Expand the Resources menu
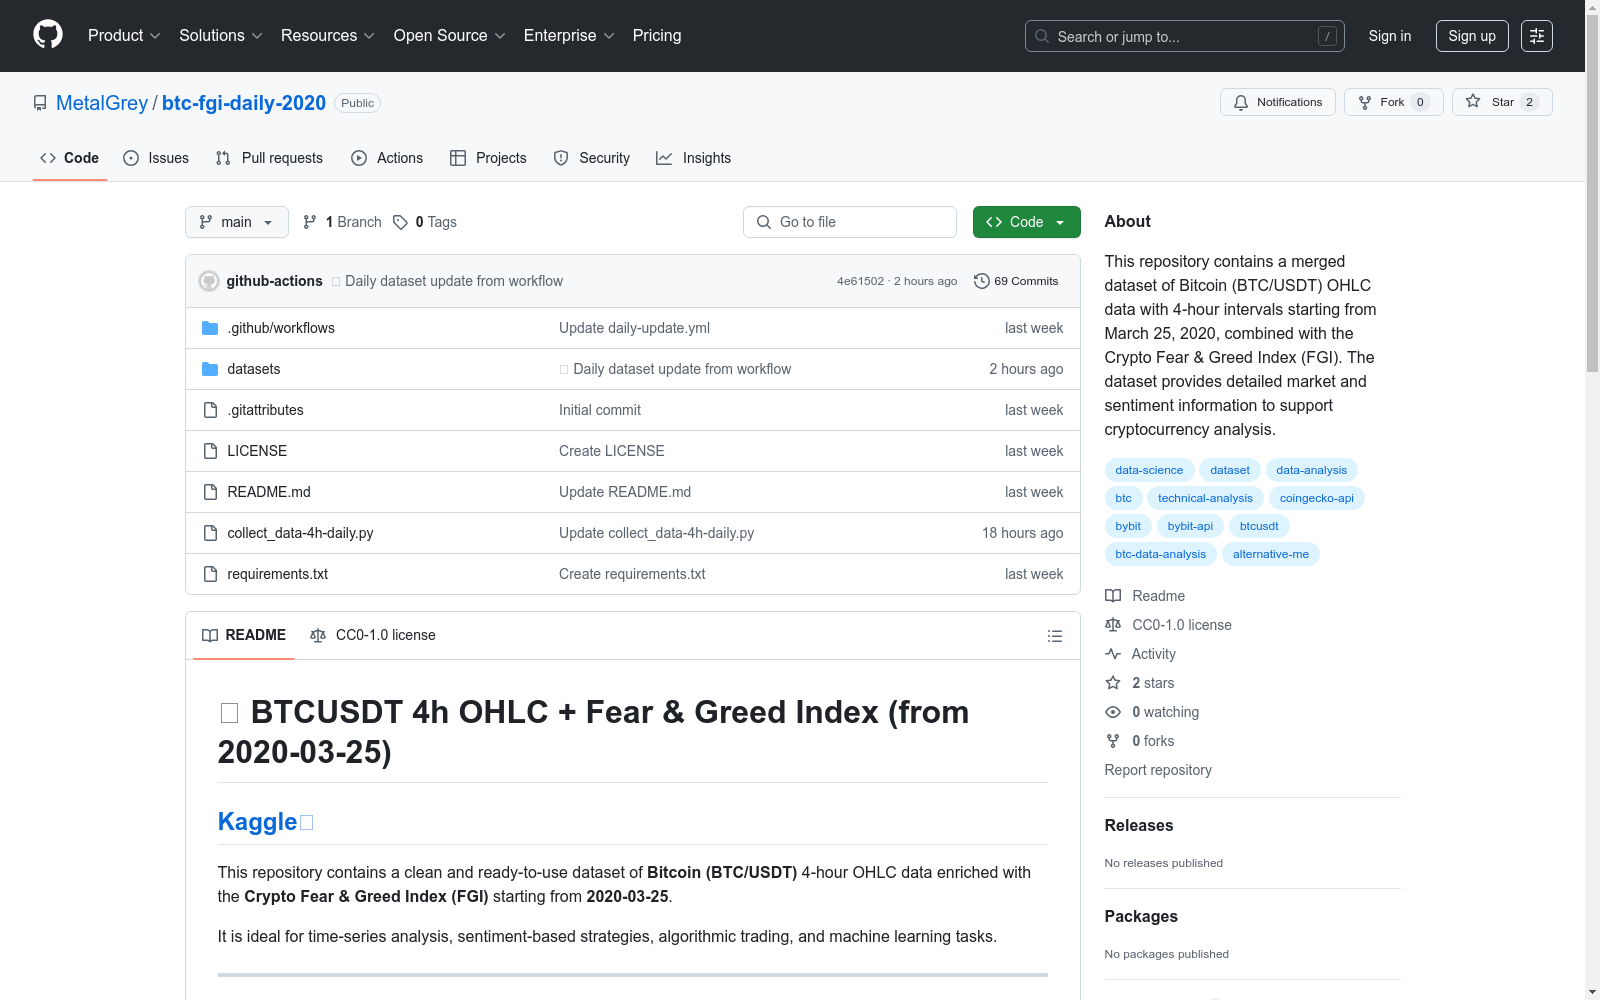The height and width of the screenshot is (1000, 1600). point(328,36)
